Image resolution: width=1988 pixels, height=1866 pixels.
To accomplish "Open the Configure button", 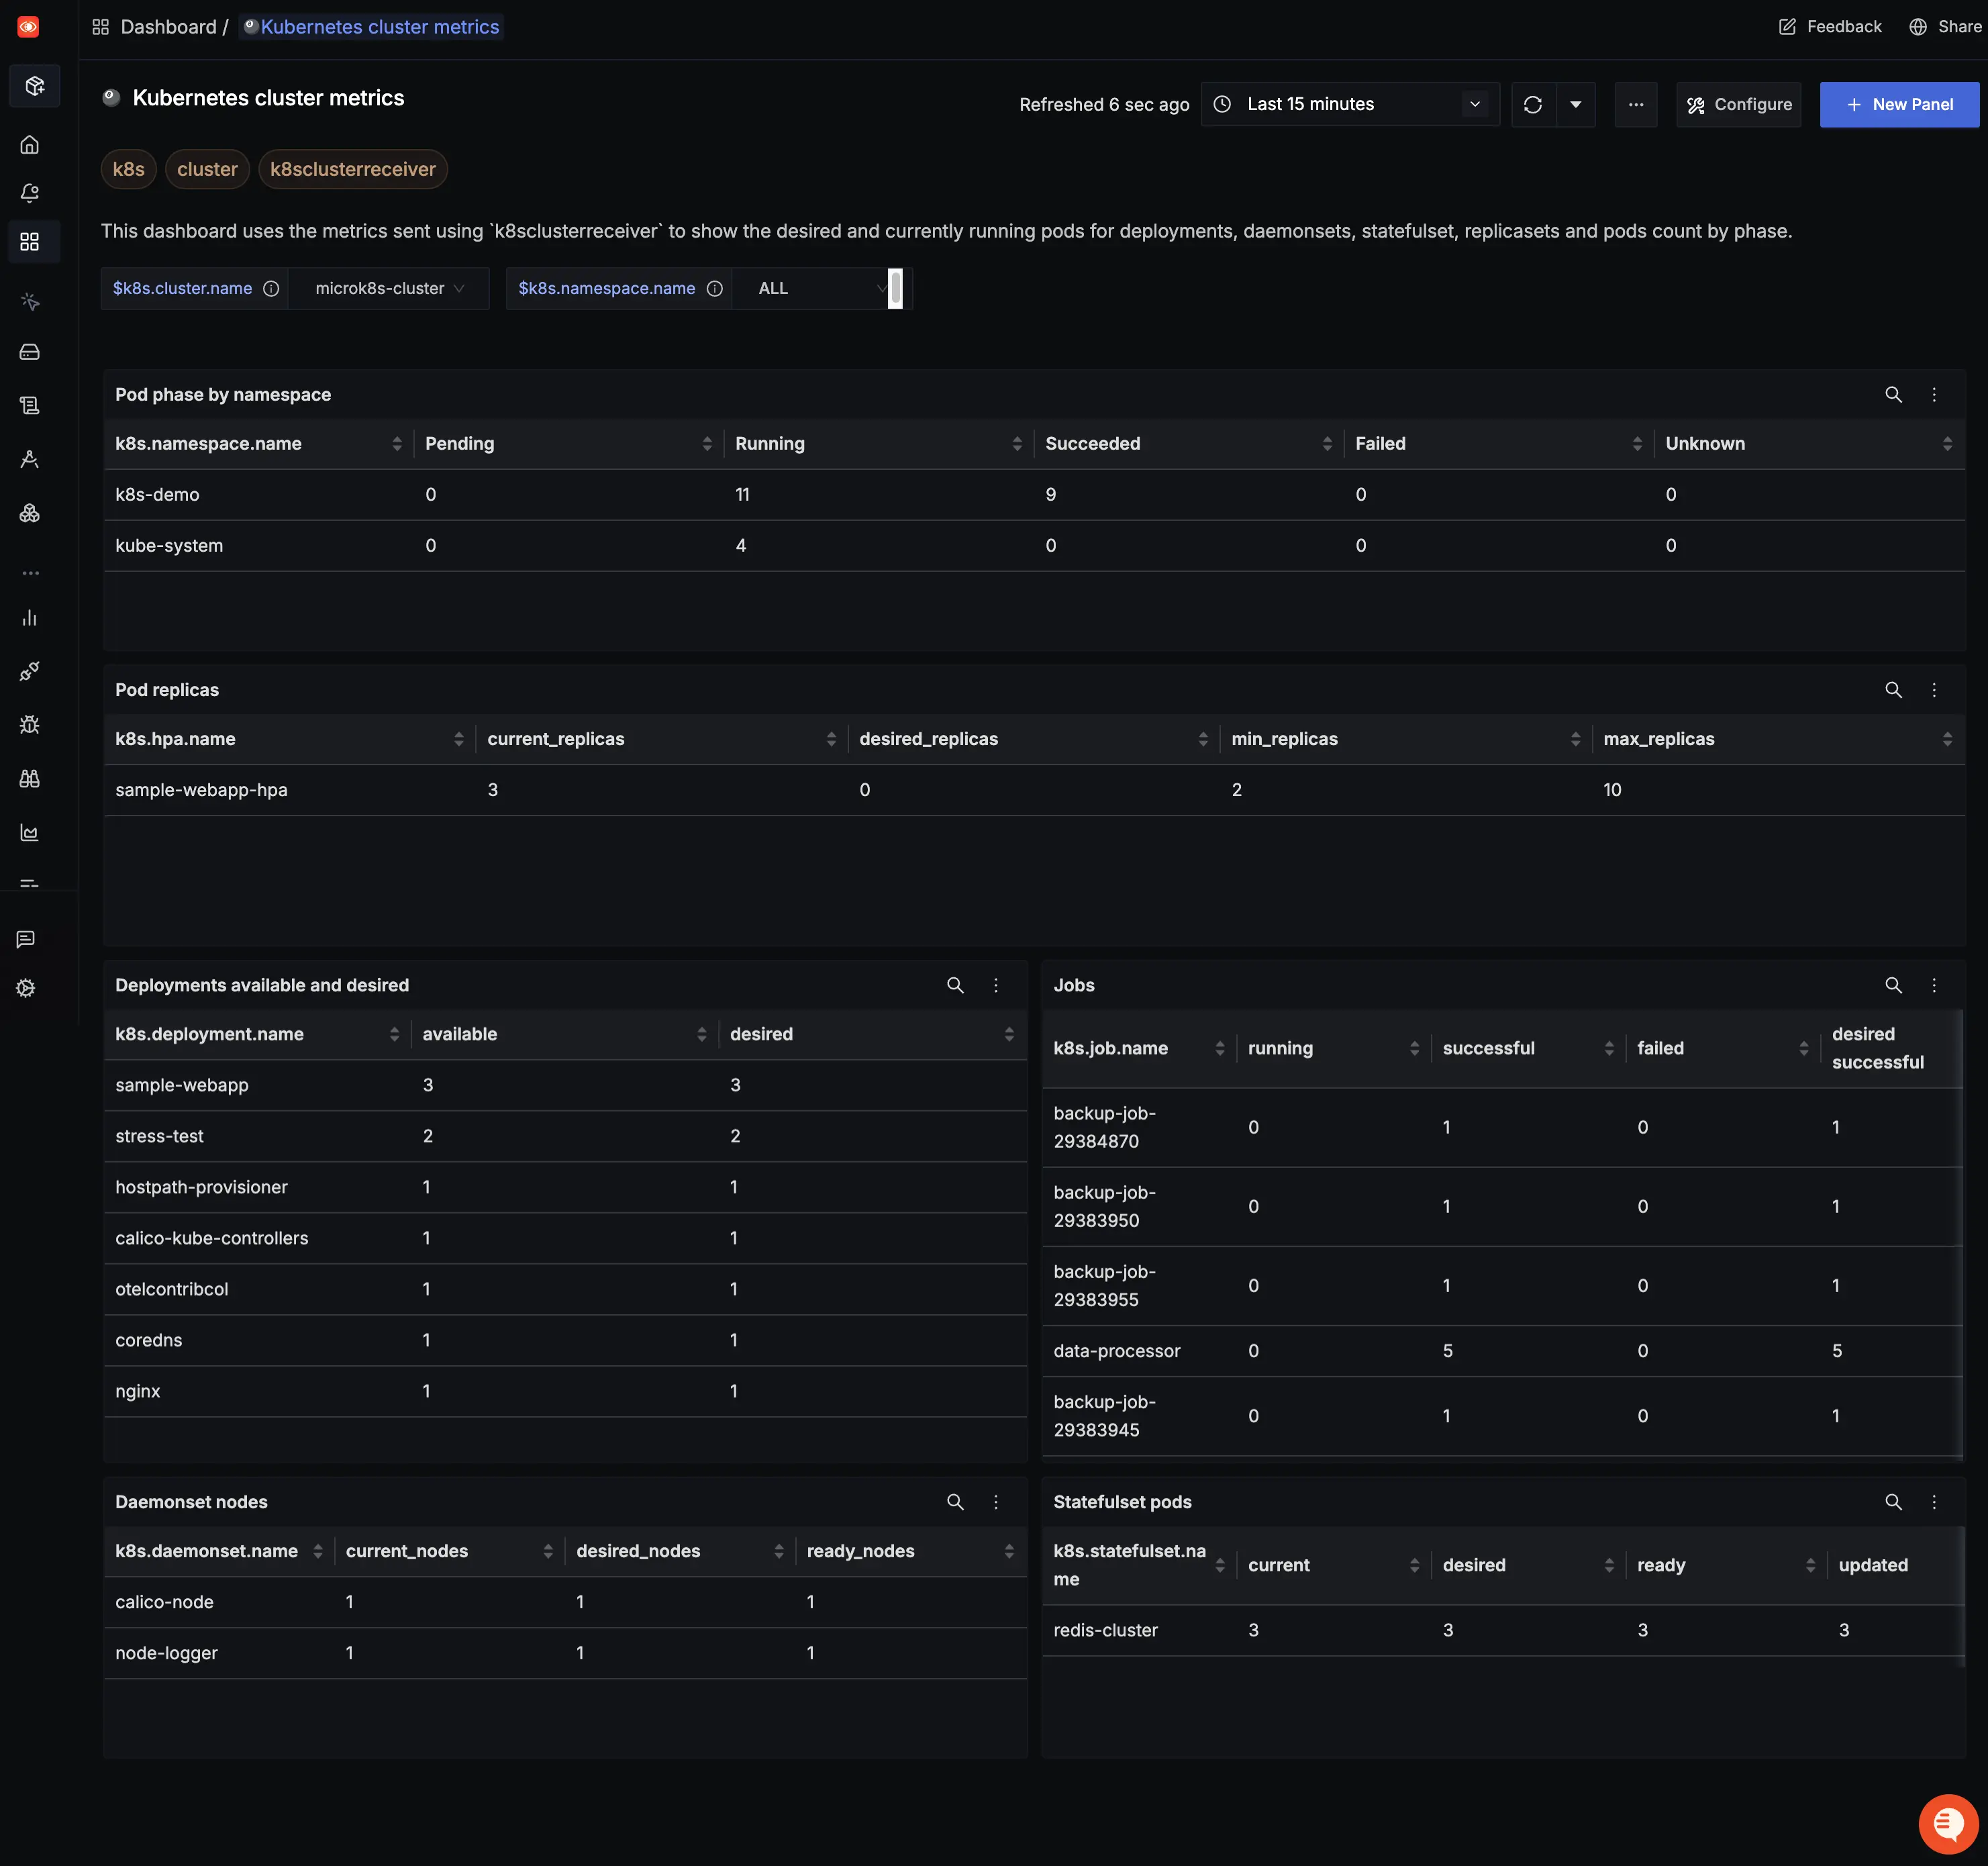I will click(1739, 104).
